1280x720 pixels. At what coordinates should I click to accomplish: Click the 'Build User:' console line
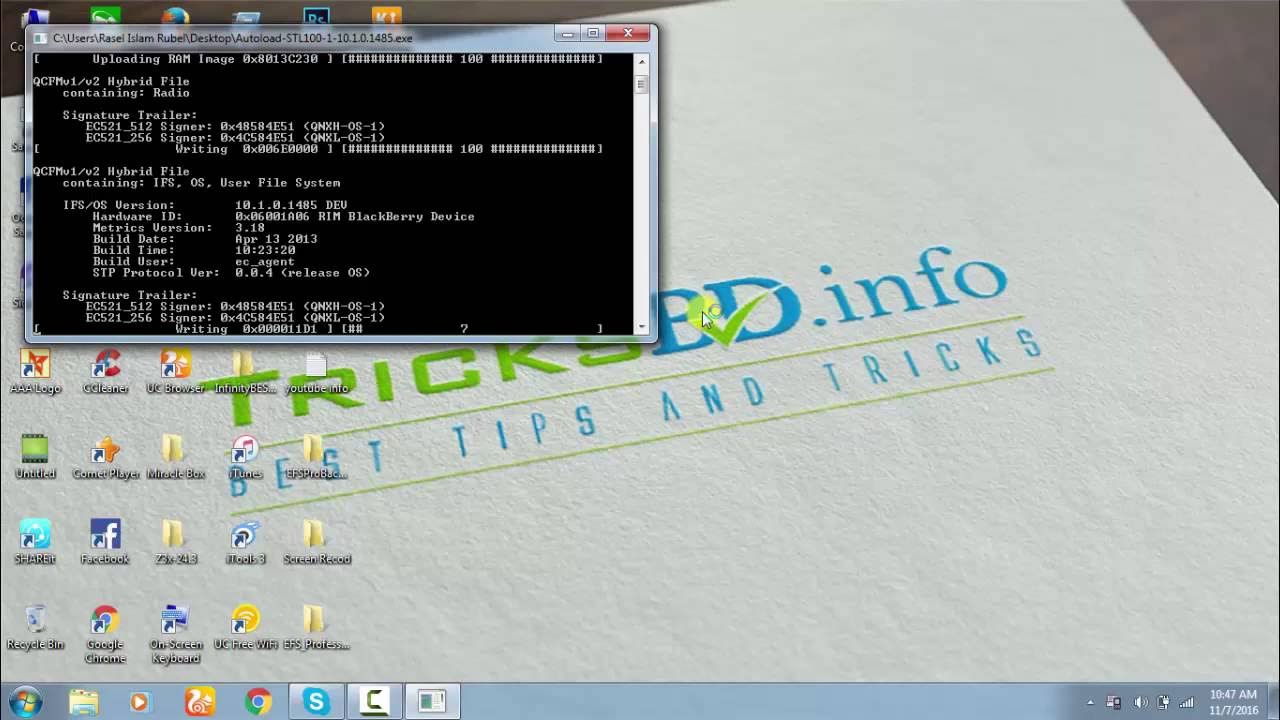193,262
